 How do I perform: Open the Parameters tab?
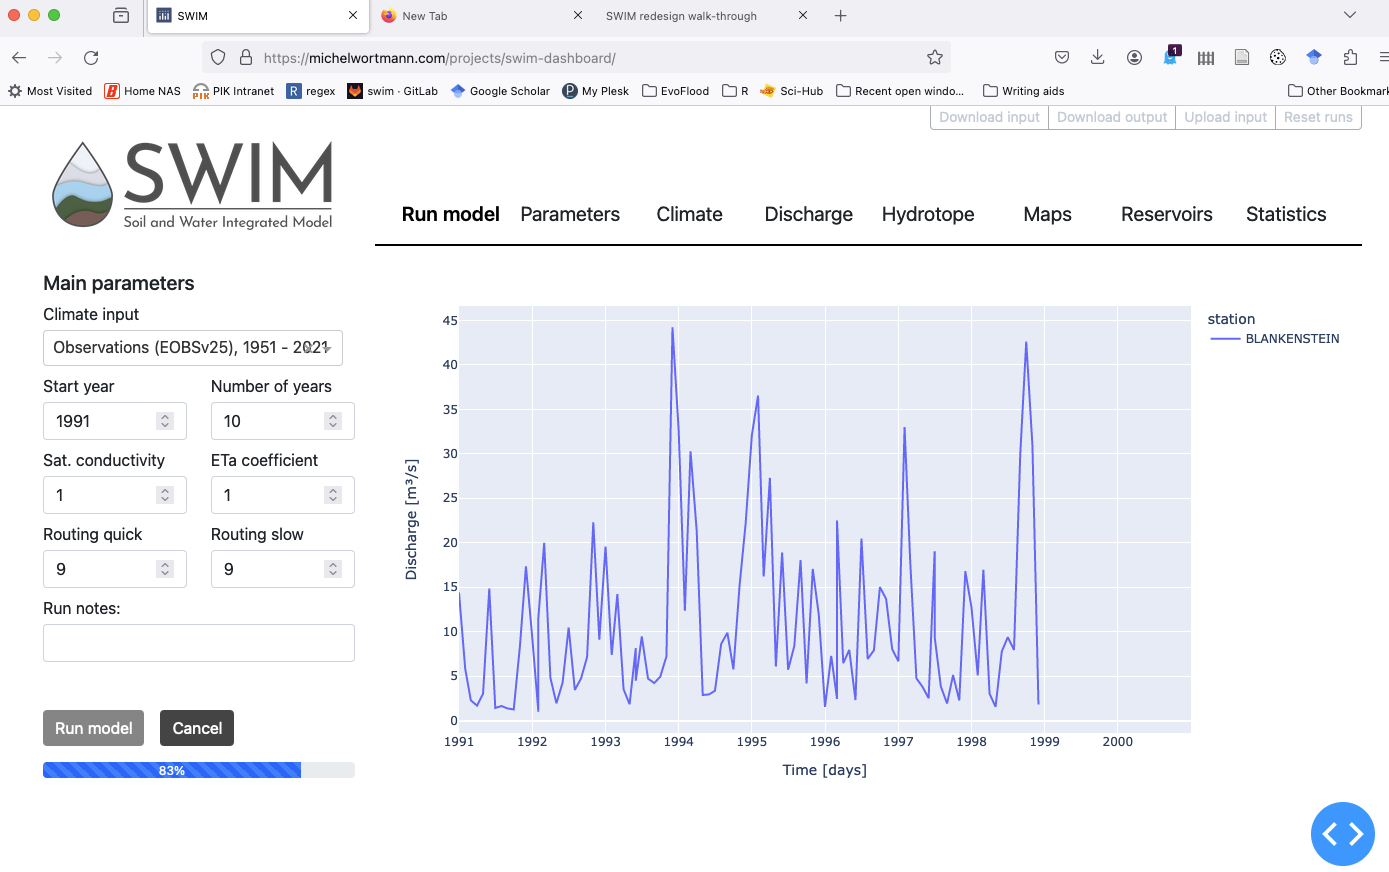[x=570, y=214]
